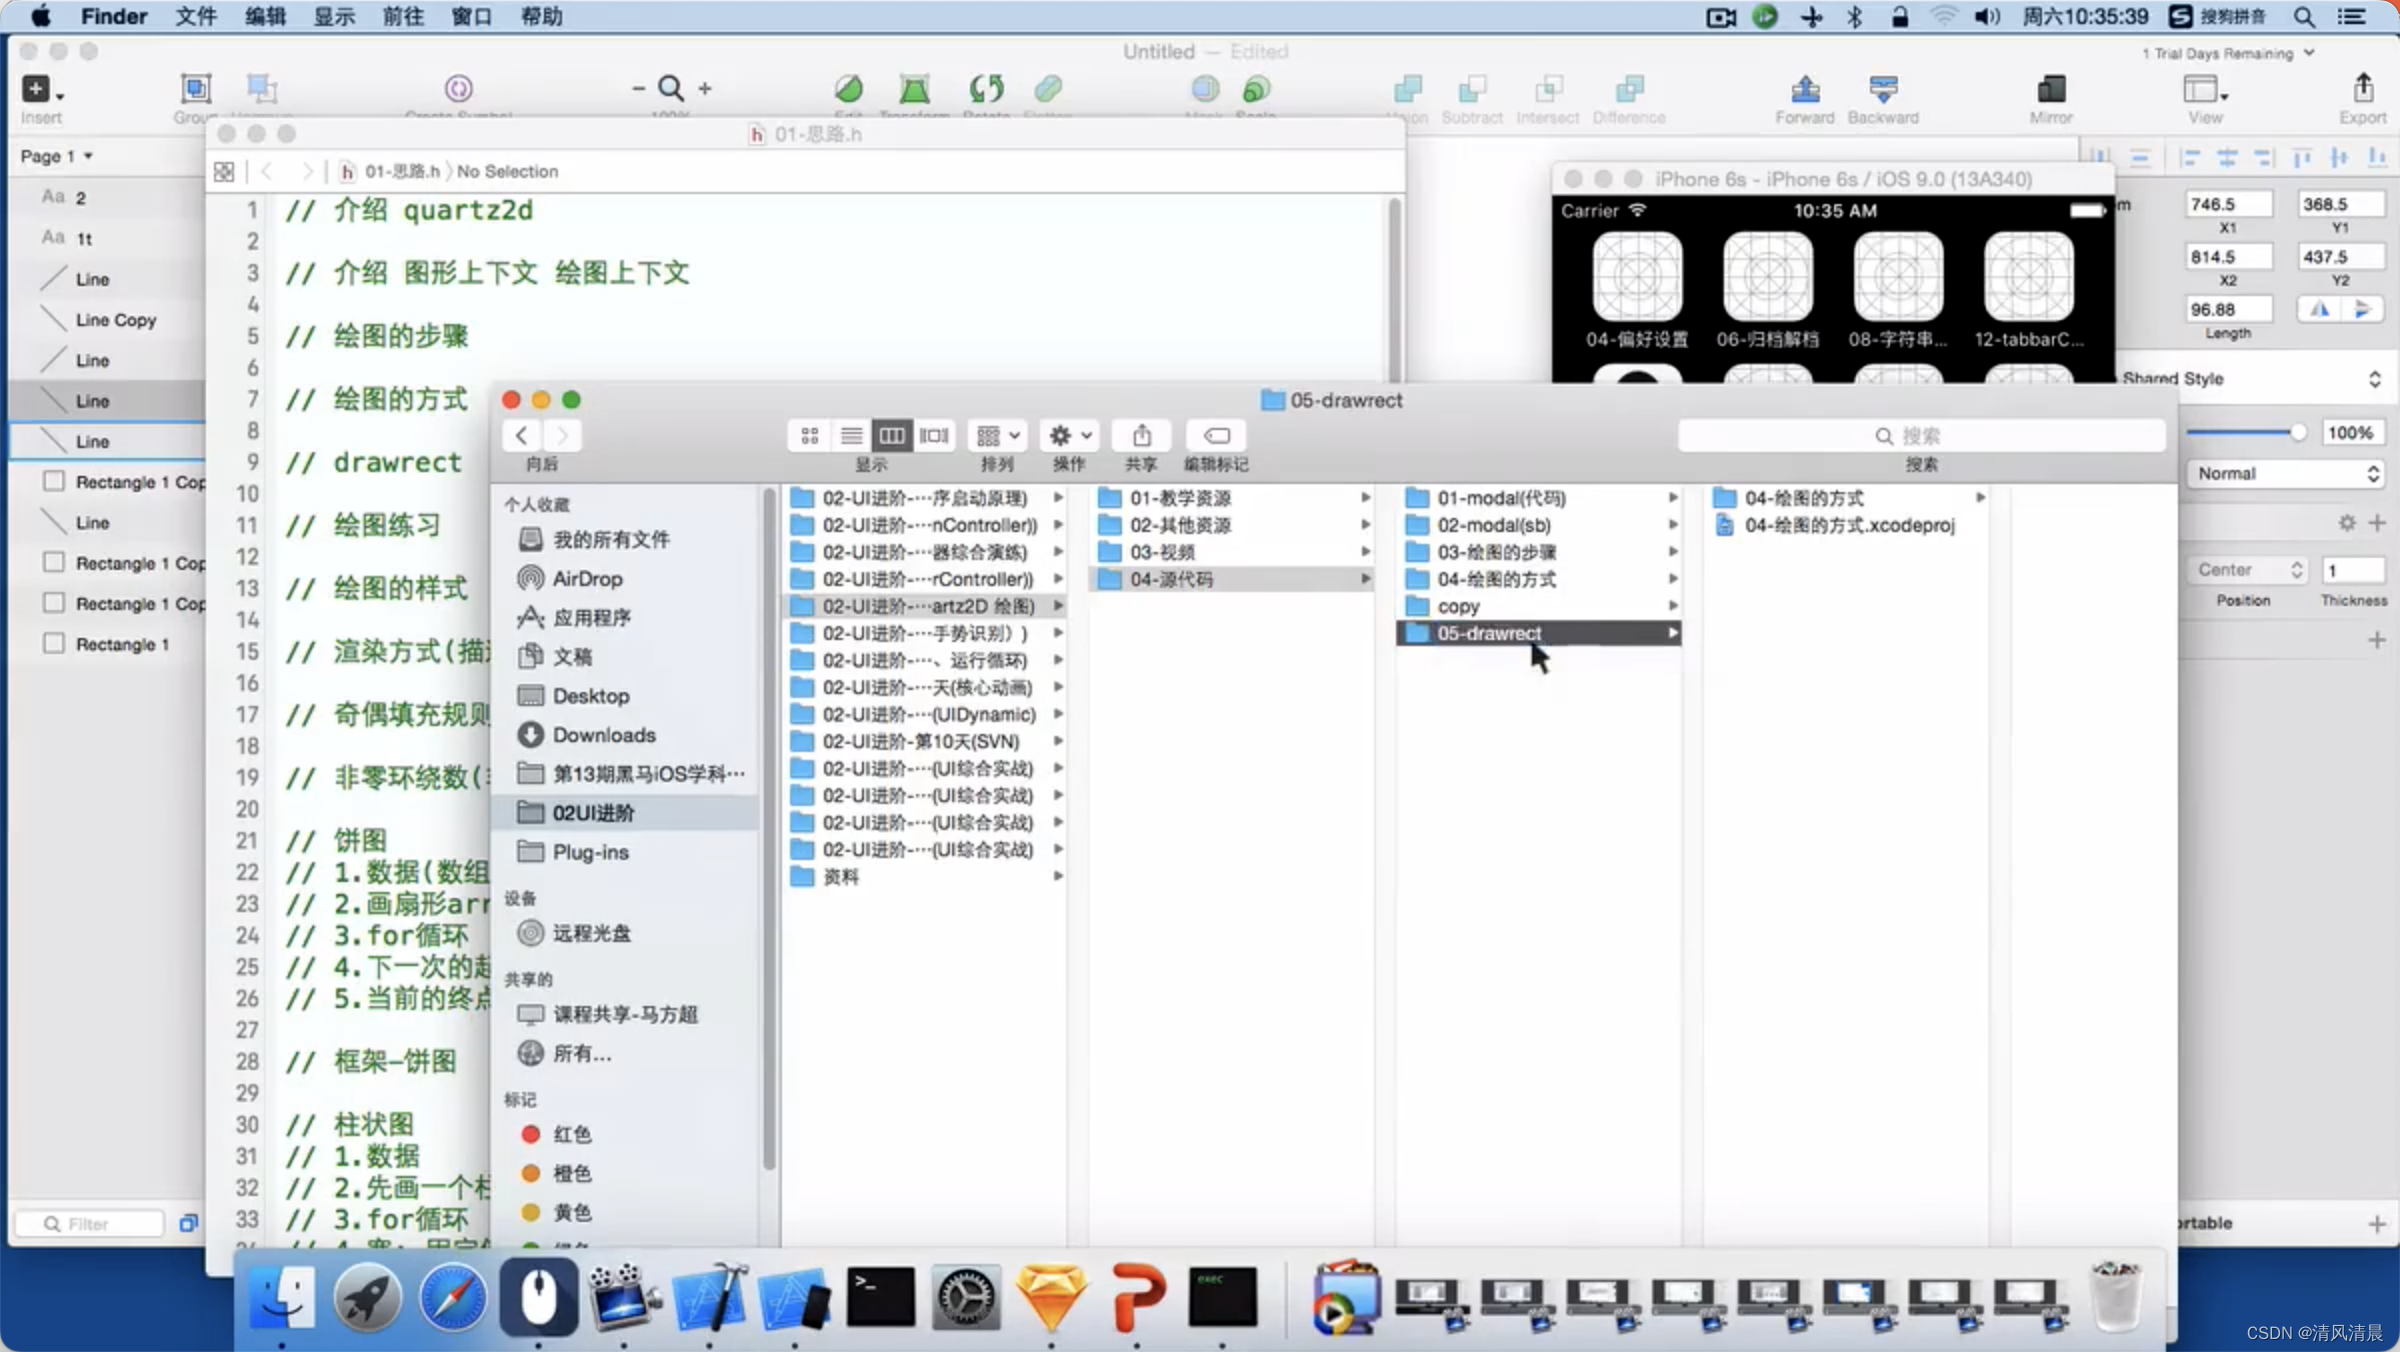The width and height of the screenshot is (2400, 1352).
Task: Click the zoom in plus in Sketch toolbar
Action: (705, 89)
